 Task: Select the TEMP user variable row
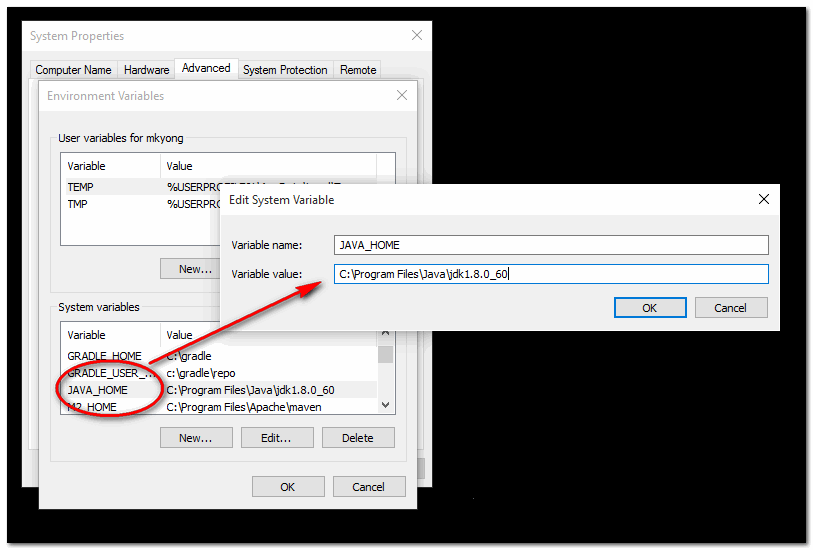(x=142, y=187)
